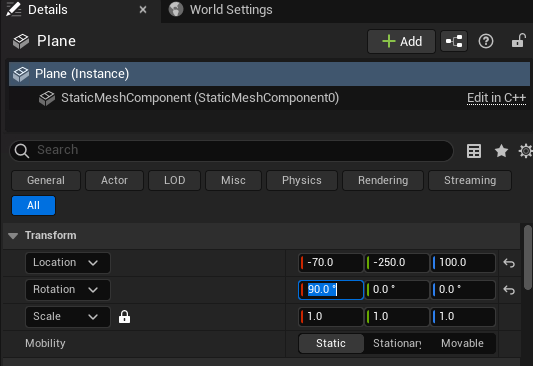The image size is (533, 366).
Task: Click Scale X field 1.0
Action: (331, 317)
